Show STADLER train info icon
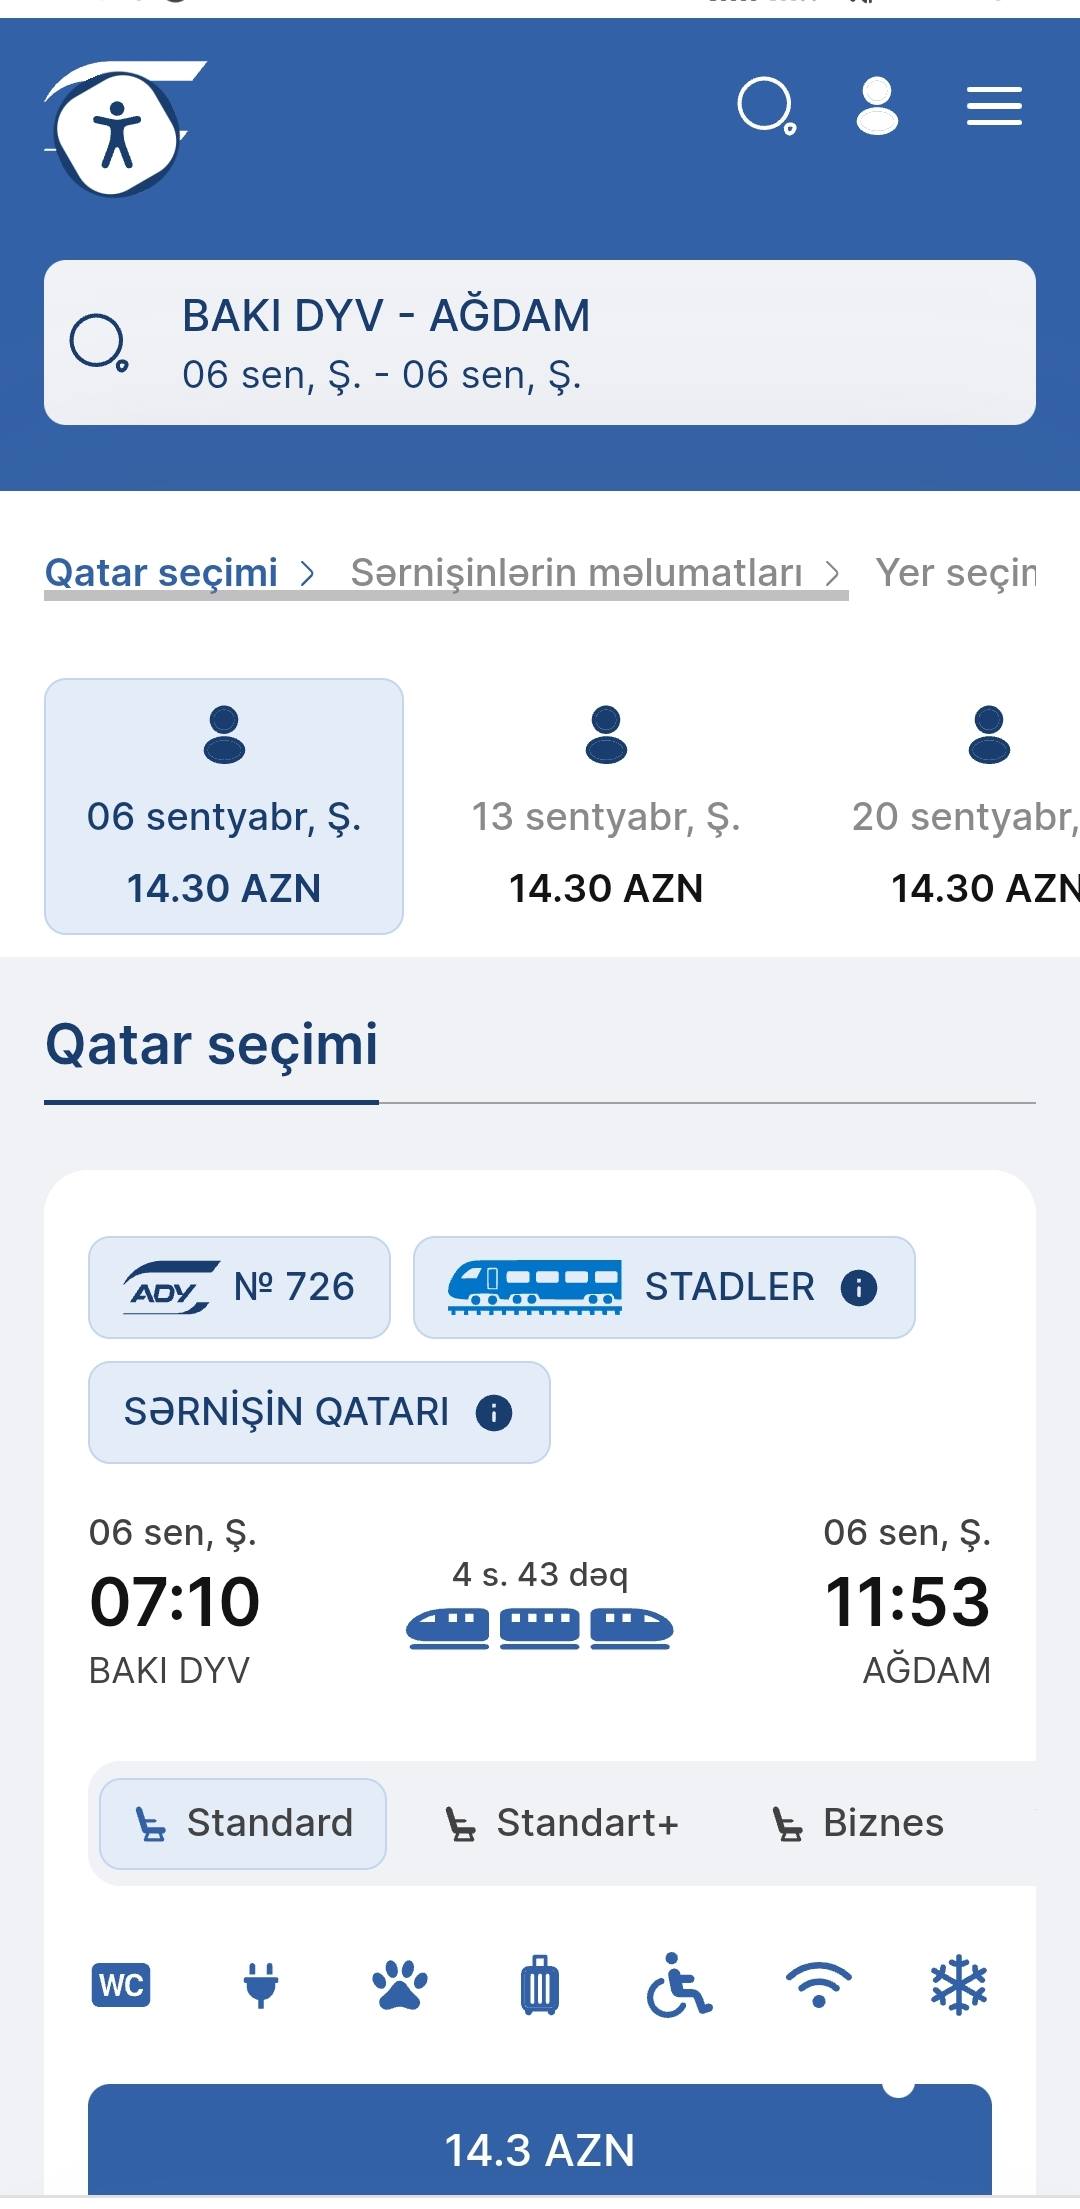 [859, 1288]
